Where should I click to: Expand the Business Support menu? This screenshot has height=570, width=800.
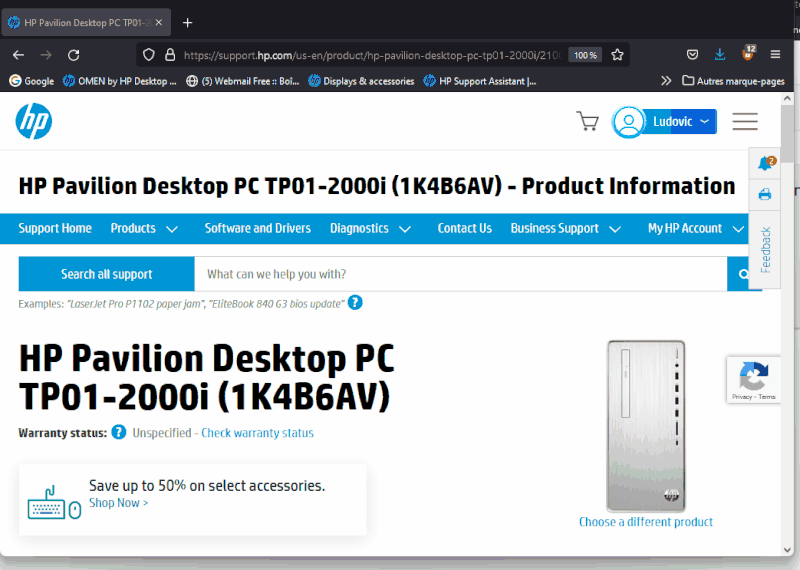566,228
